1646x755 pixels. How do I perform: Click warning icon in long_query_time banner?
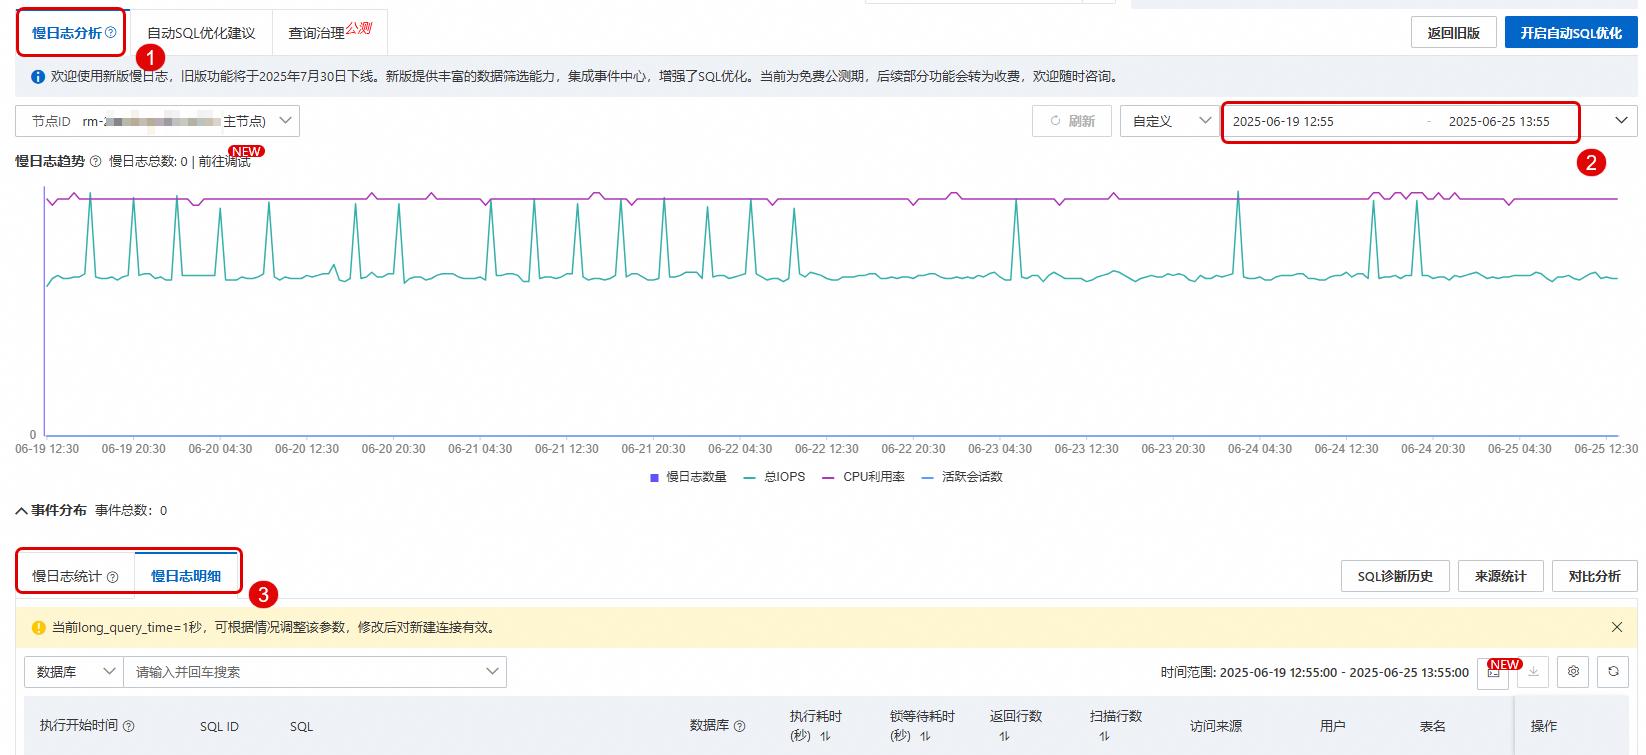click(39, 628)
